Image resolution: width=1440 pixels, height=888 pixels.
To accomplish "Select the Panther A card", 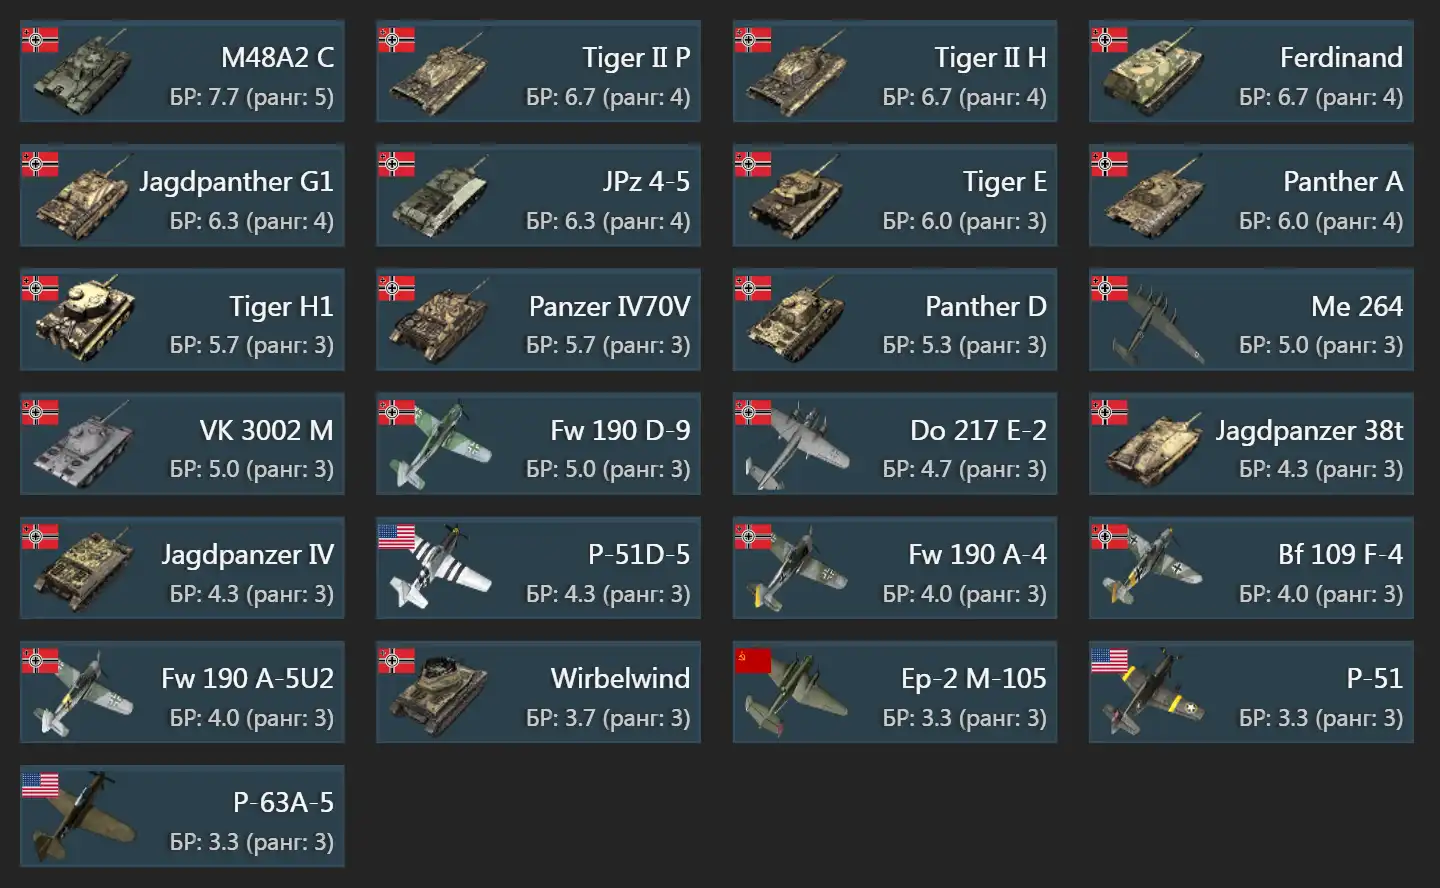I will point(1251,196).
